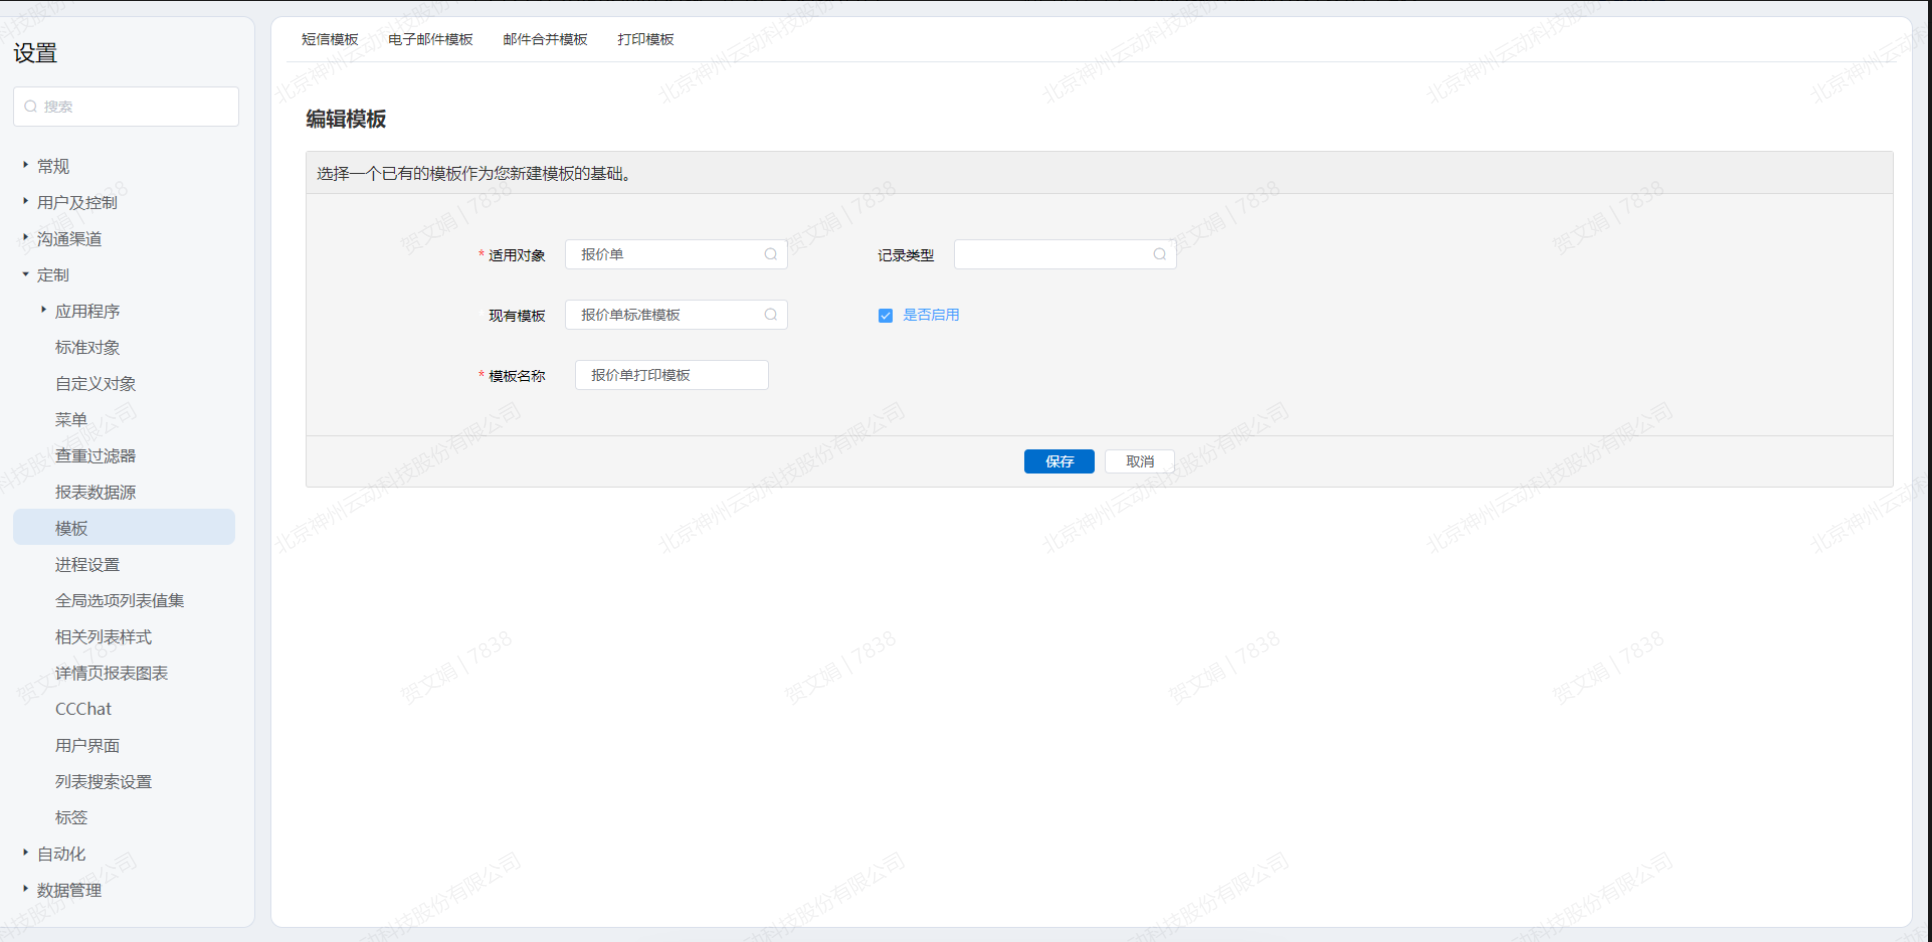Expand the 数据管理 section

tap(26, 889)
